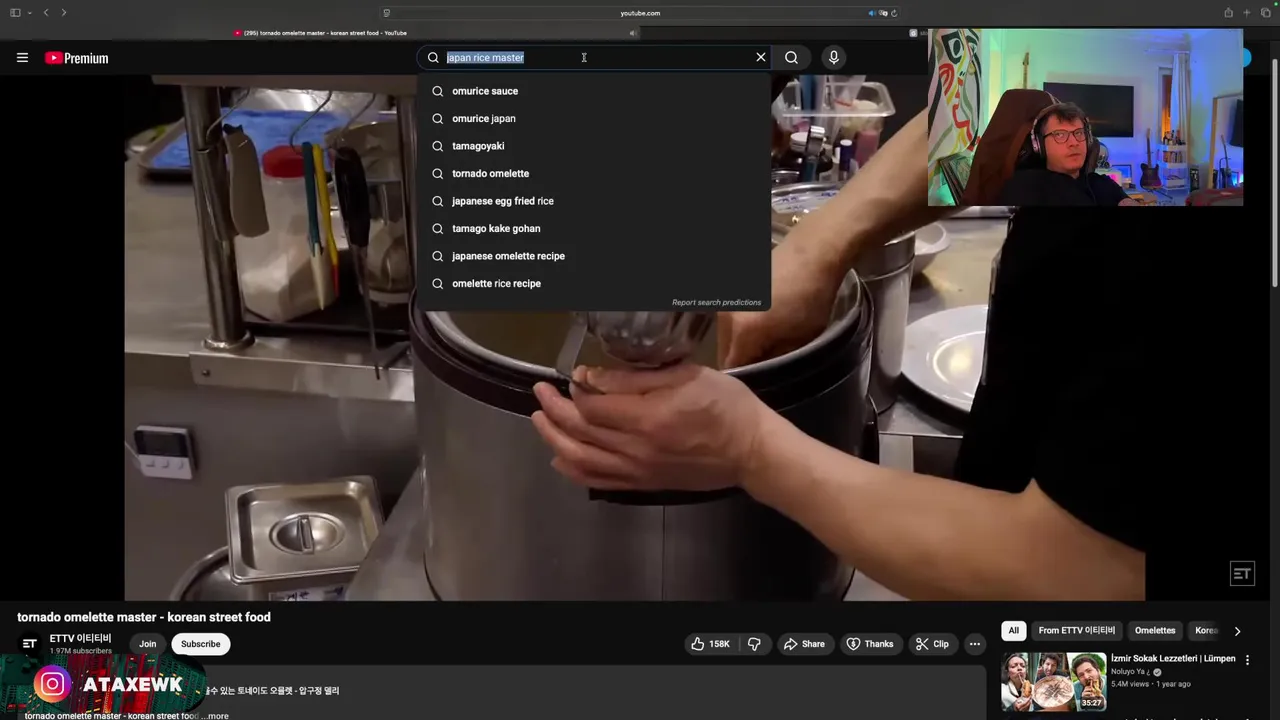Send Thanks to the creator

(869, 644)
